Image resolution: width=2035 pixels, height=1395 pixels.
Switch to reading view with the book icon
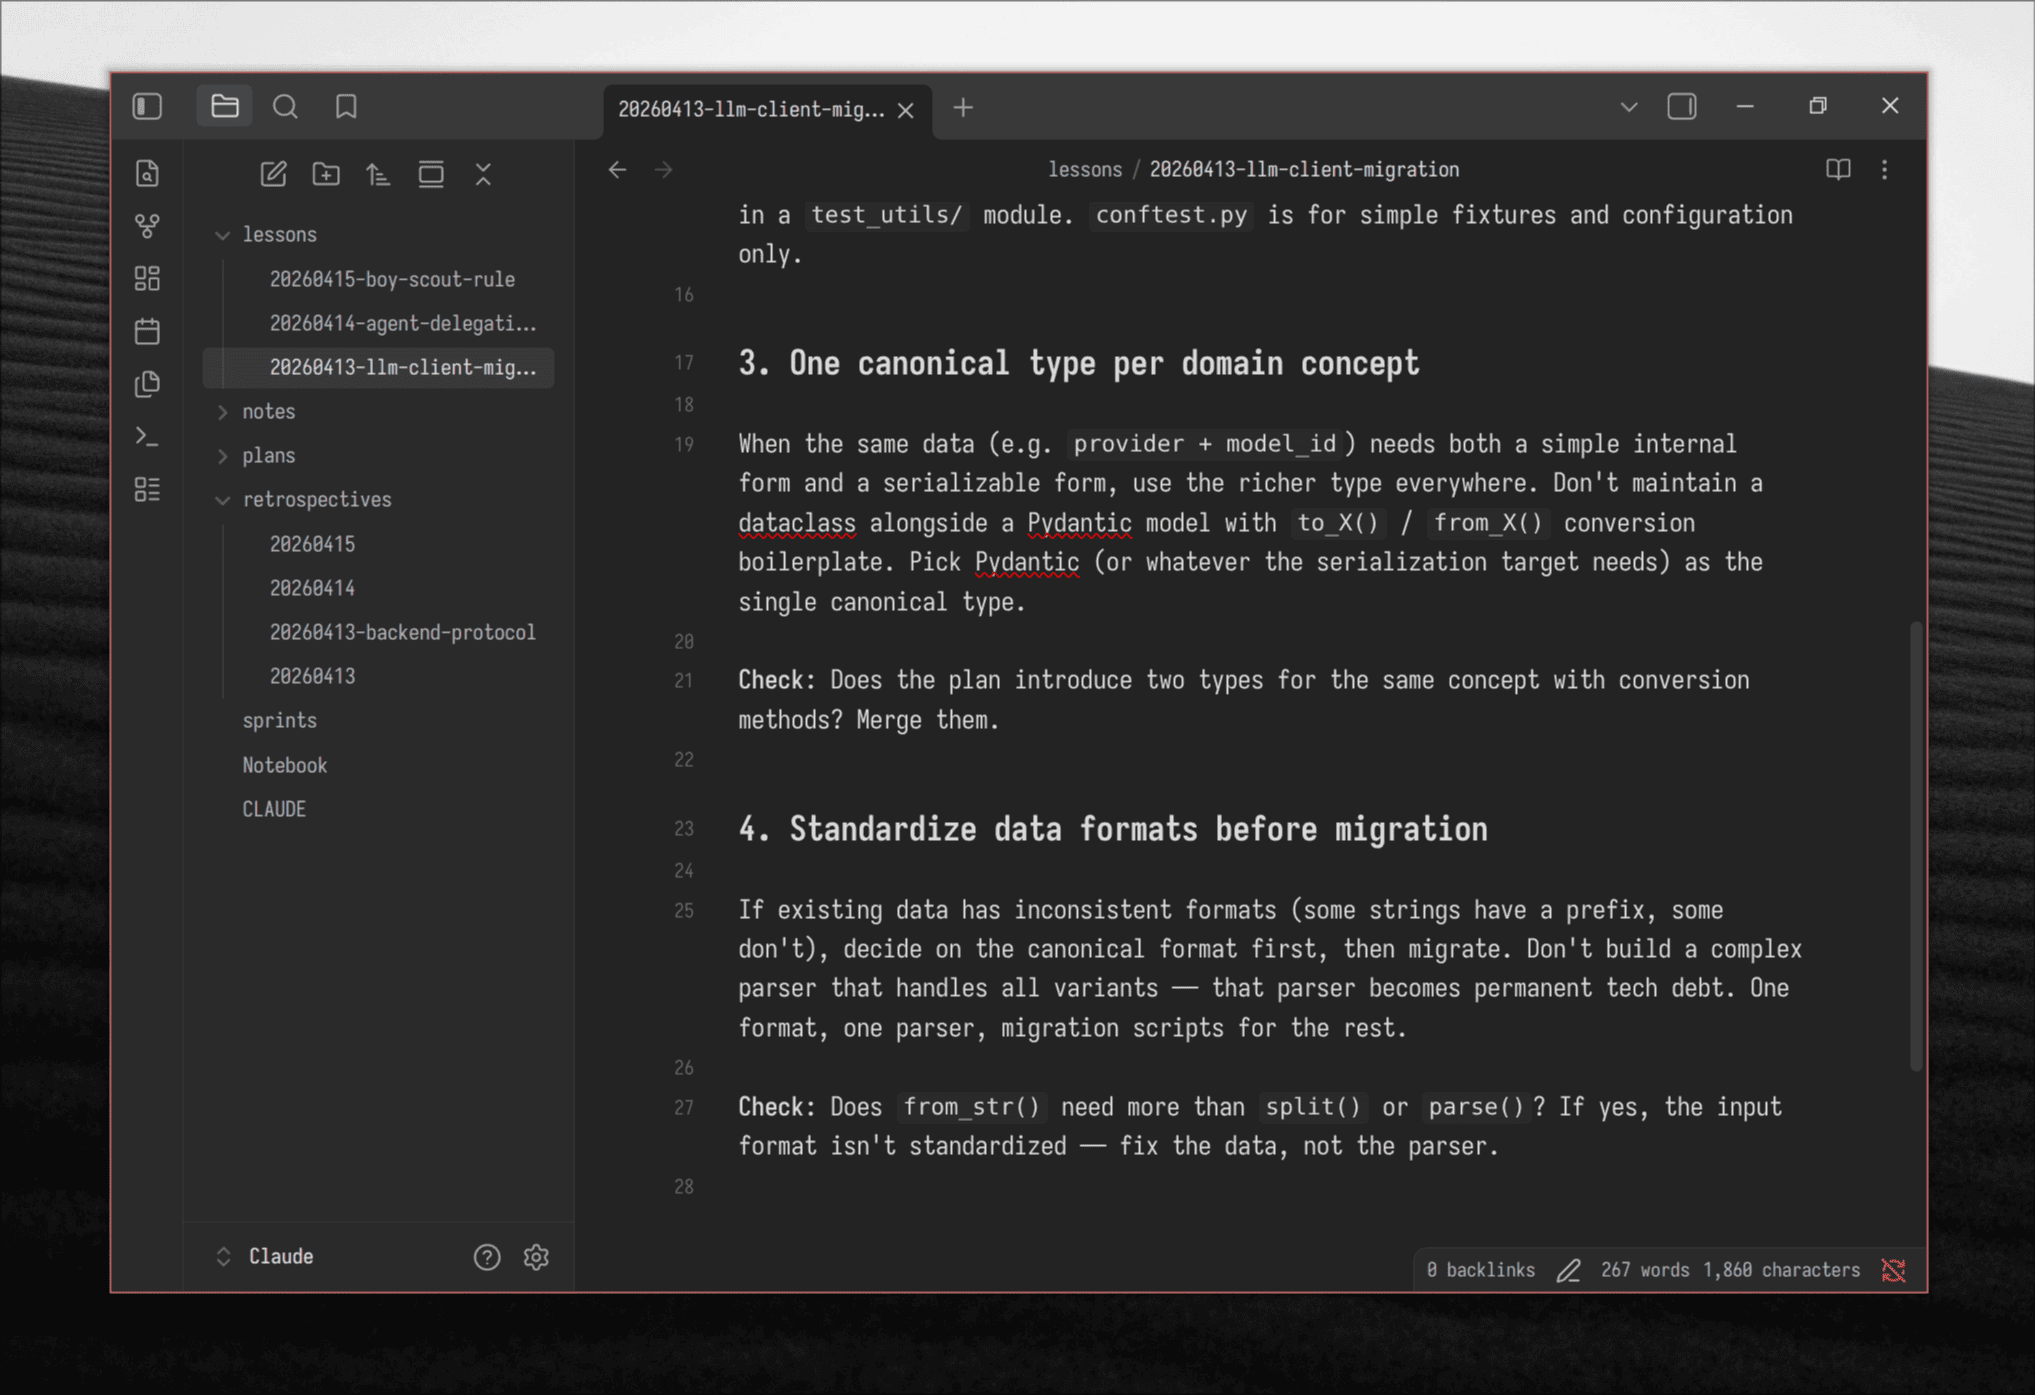[1837, 169]
